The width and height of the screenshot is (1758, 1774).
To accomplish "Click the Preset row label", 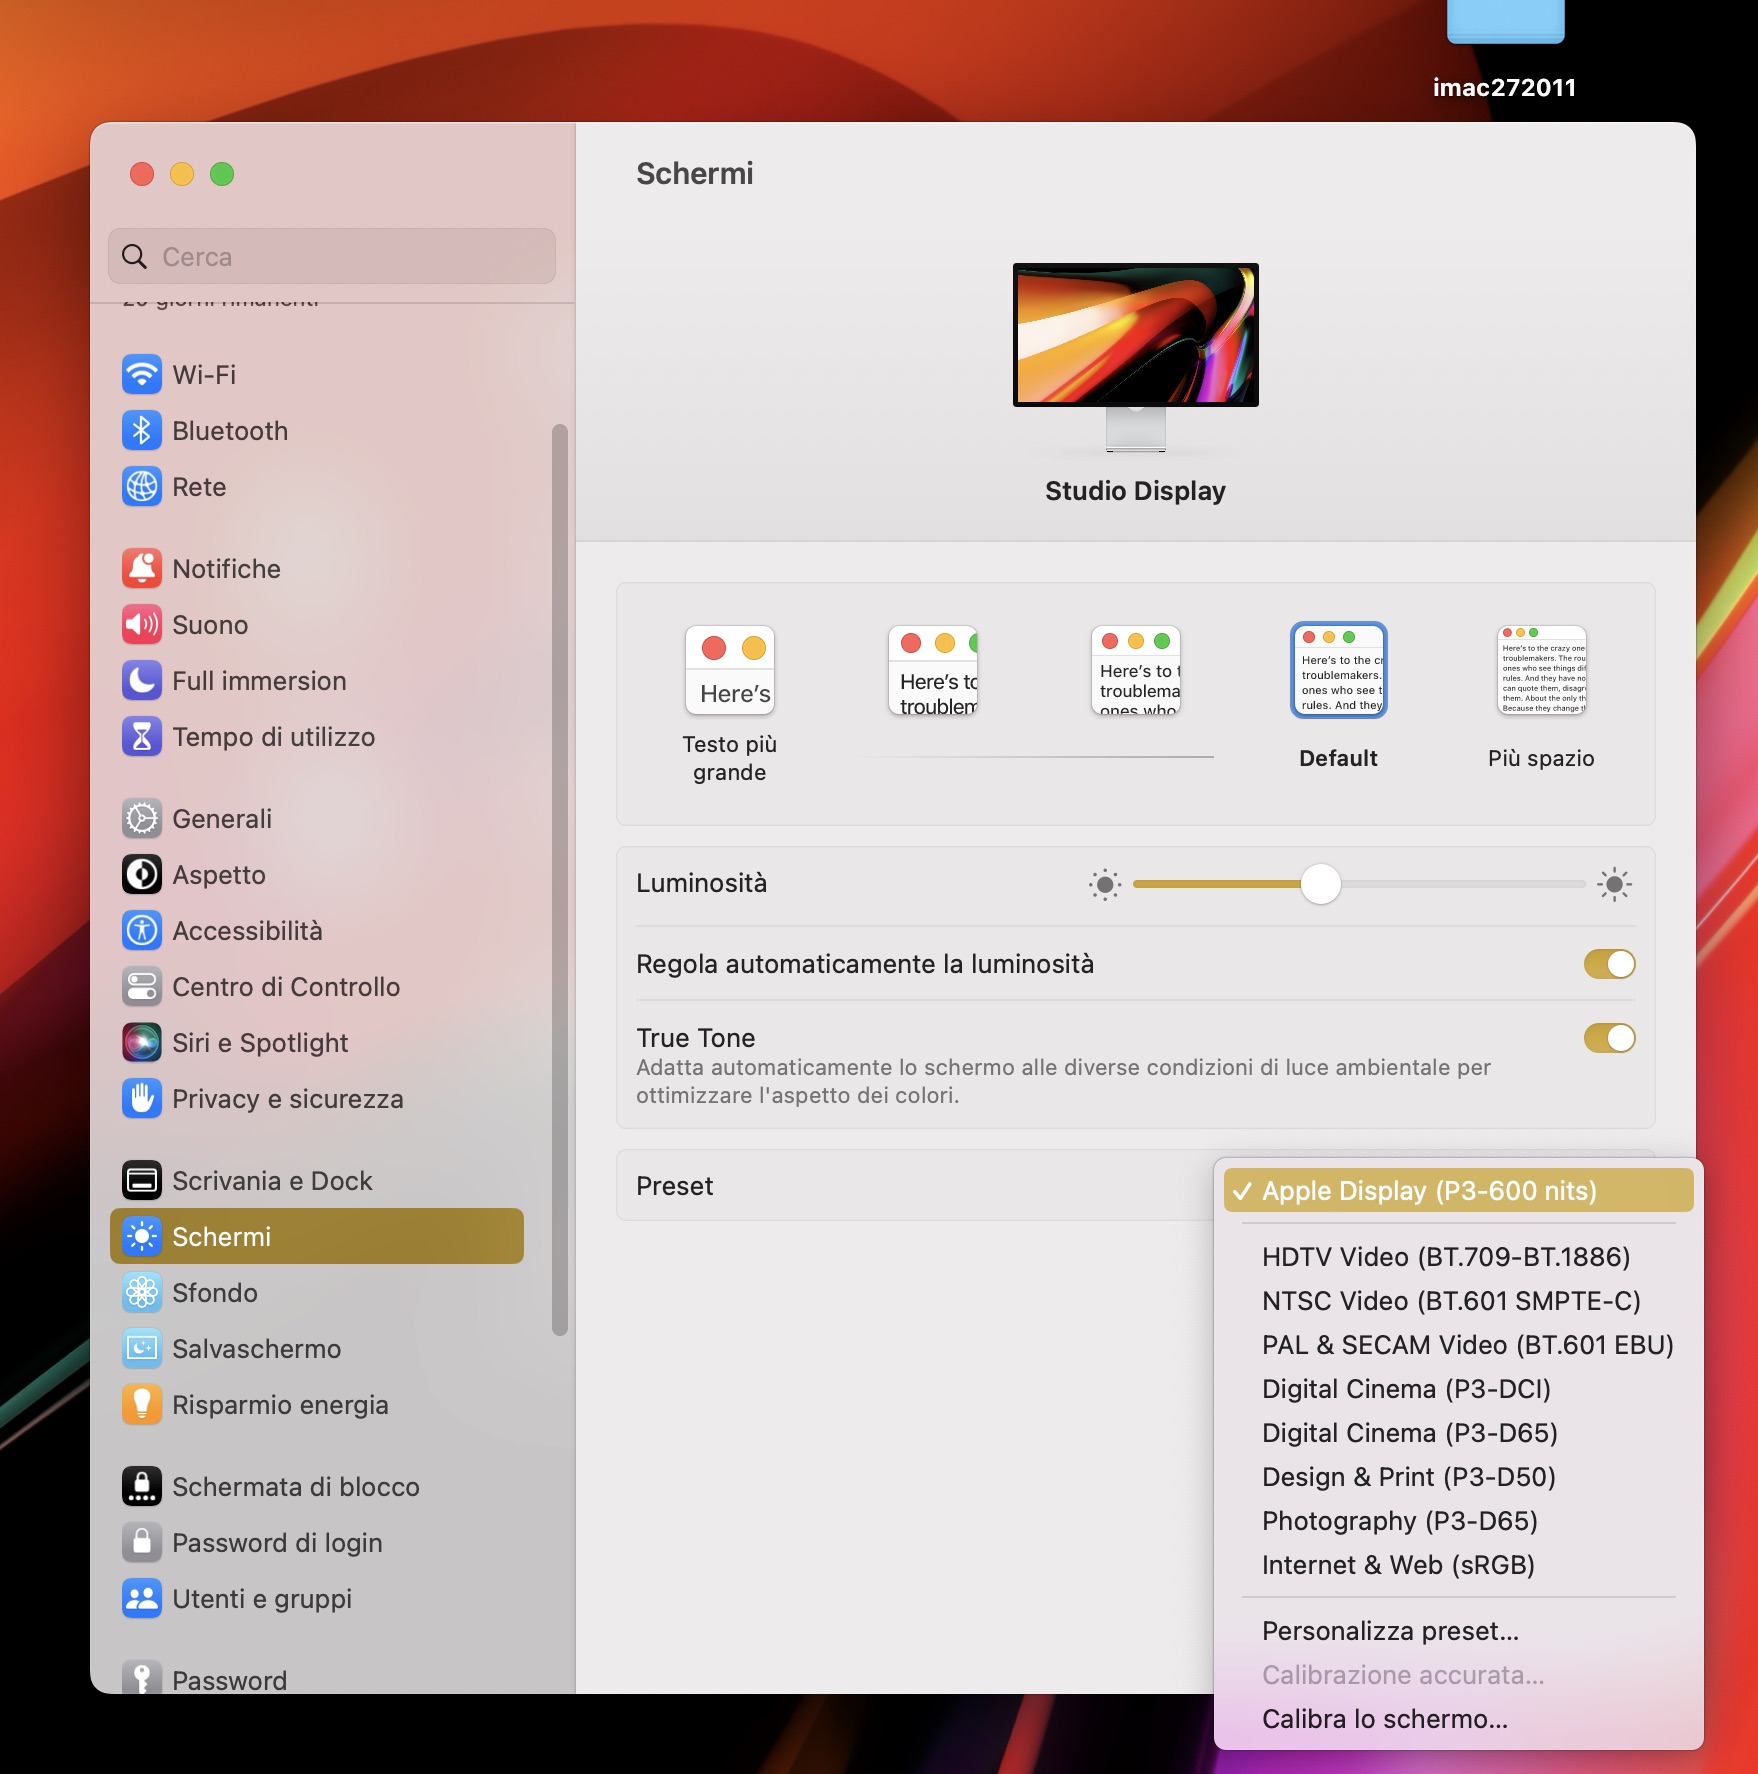I will click(x=675, y=1186).
